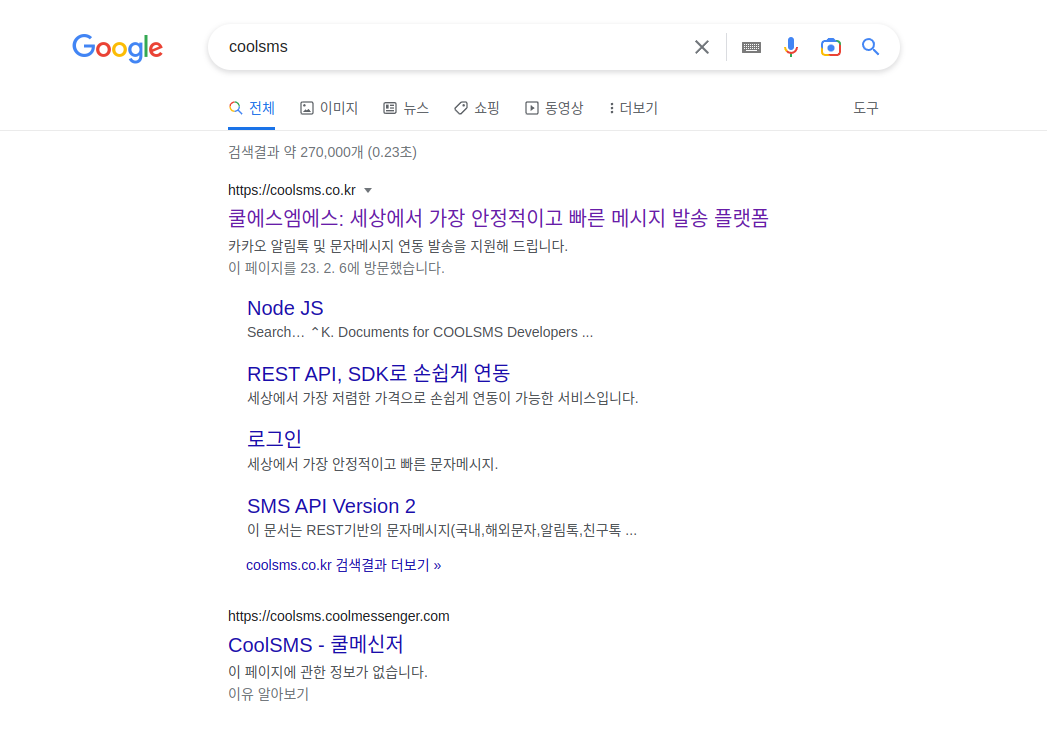Viewport: 1047px width, 732px height.
Task: Open the 로그인 sitelink
Action: click(274, 439)
